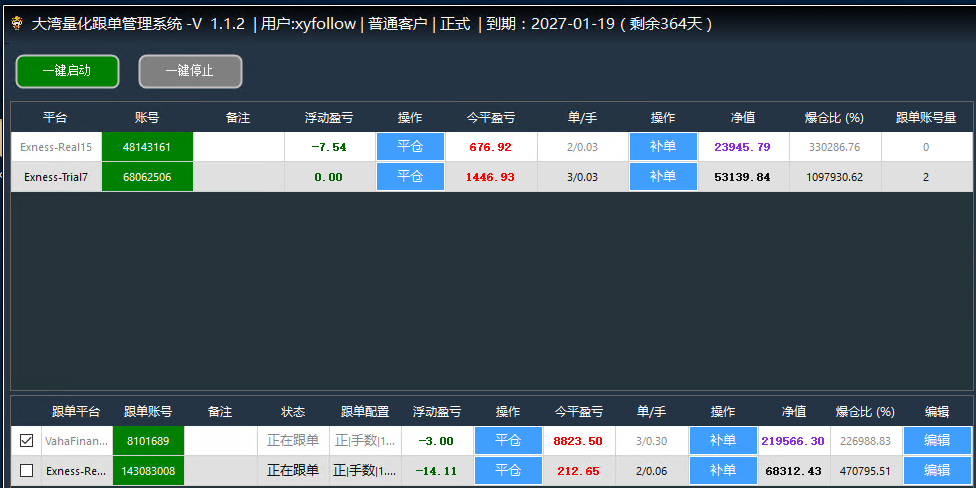Click 跟单配置 cell for 8101689
Viewport: 976px width, 488px height.
[365, 441]
